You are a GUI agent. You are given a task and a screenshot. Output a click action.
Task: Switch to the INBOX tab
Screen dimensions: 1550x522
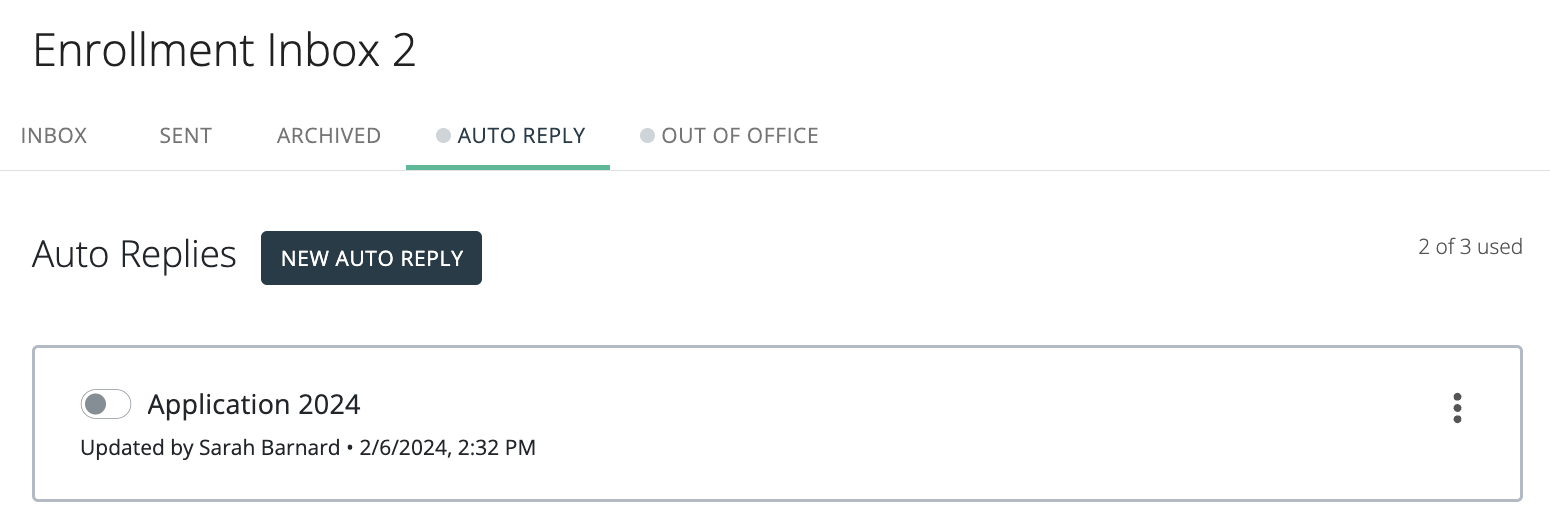[54, 136]
